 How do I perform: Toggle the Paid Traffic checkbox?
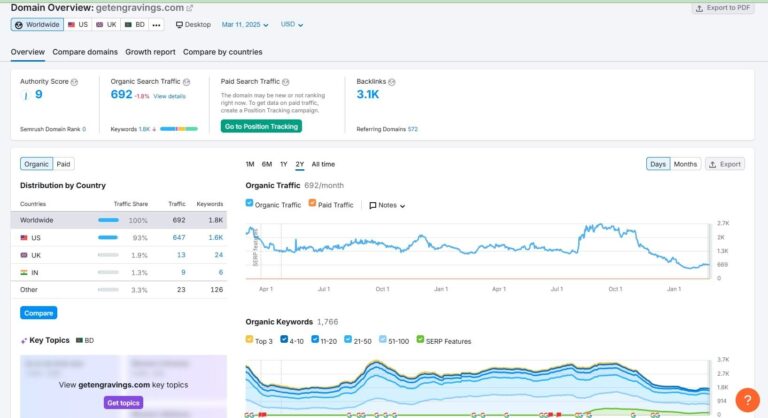311,204
